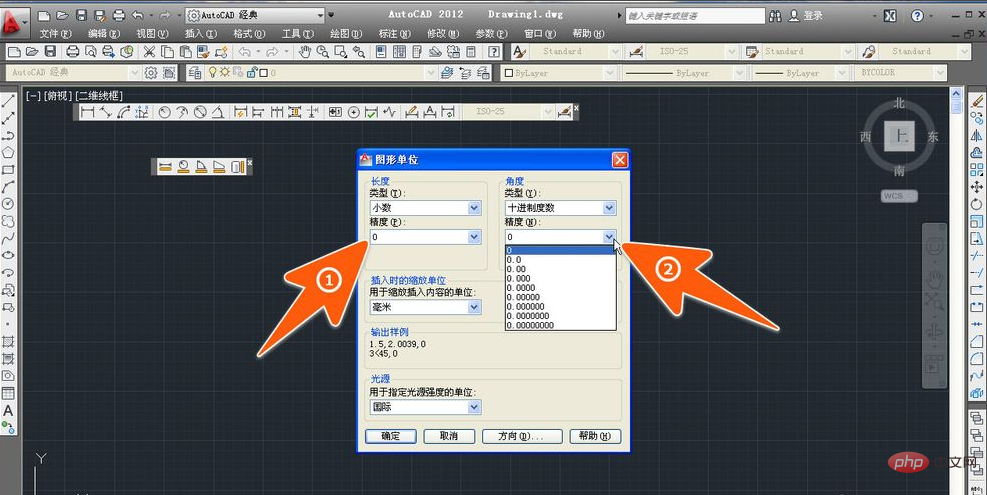Click the [俯视] viewport view control
The width and height of the screenshot is (987, 495).
coord(59,96)
